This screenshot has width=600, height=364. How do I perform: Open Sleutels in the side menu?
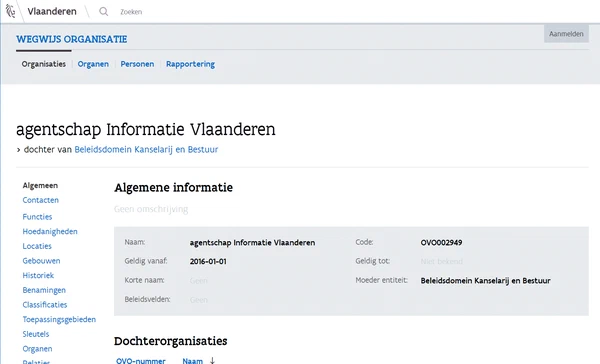36,334
